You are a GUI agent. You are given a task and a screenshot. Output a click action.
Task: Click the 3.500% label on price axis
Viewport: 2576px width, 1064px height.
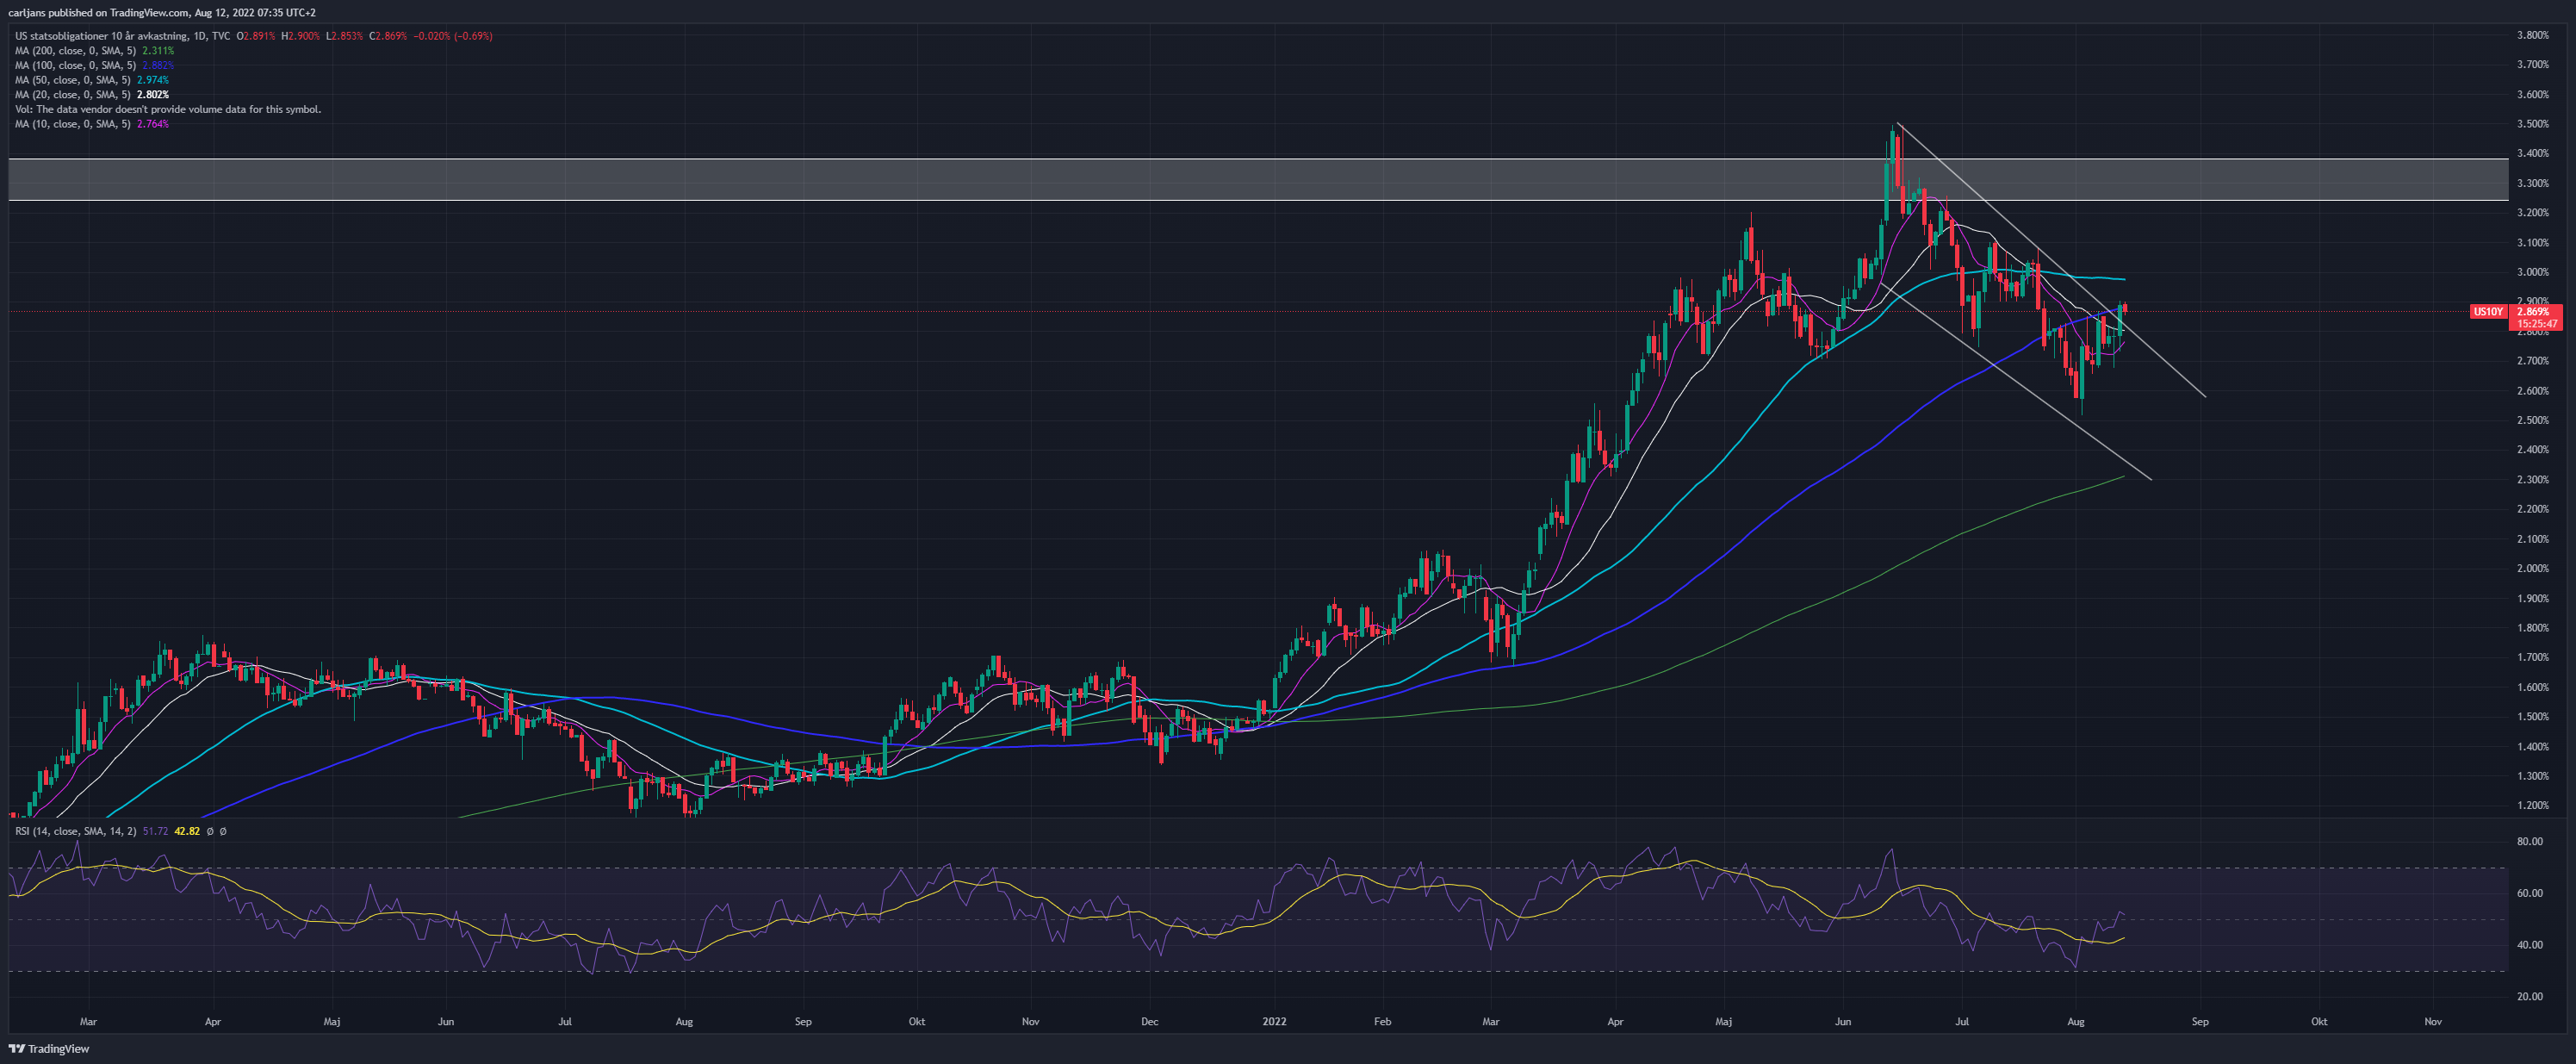2532,124
